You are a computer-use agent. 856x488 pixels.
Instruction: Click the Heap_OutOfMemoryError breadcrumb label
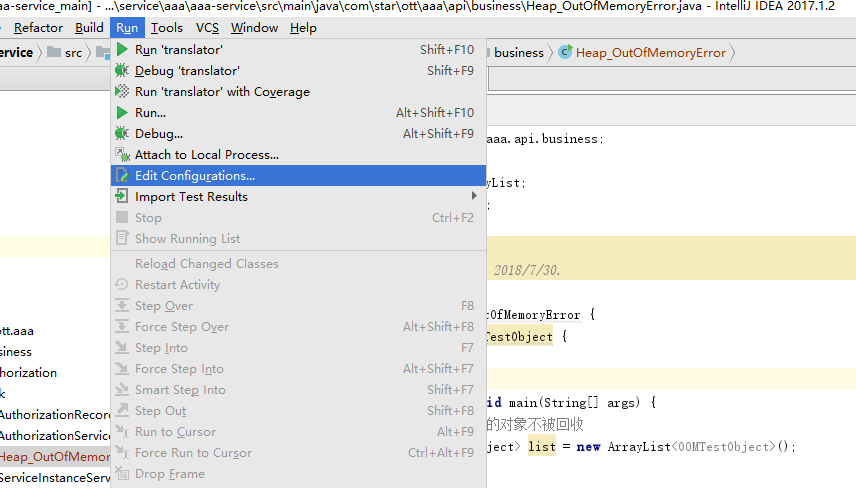[x=651, y=52]
